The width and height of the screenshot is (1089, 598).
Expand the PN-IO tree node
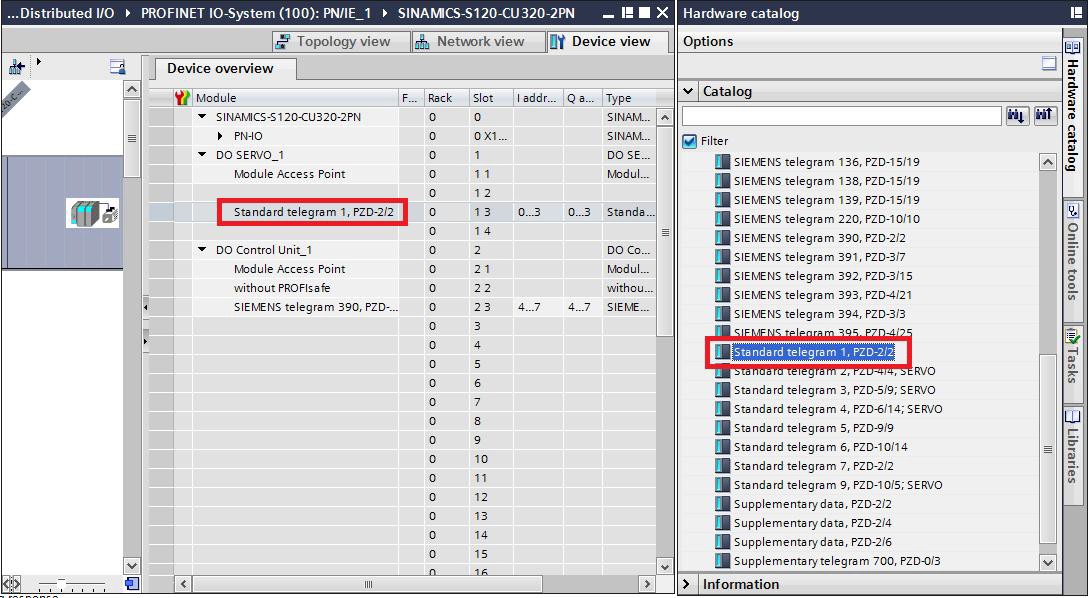(x=220, y=136)
